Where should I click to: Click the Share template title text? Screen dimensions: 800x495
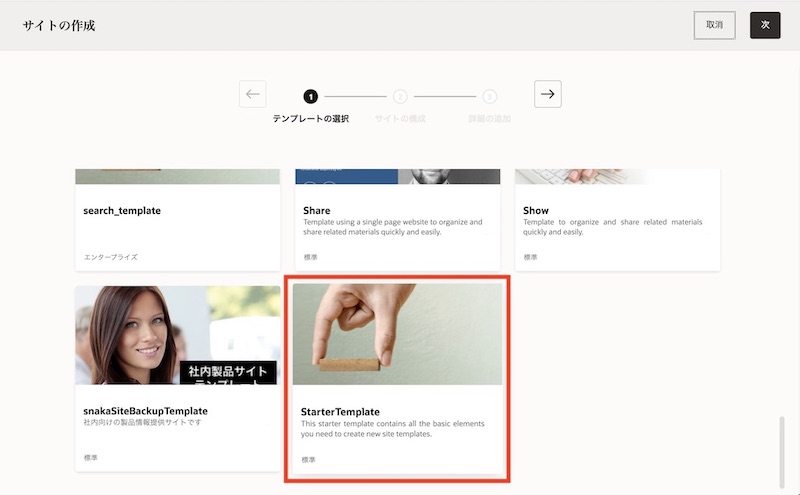[317, 211]
